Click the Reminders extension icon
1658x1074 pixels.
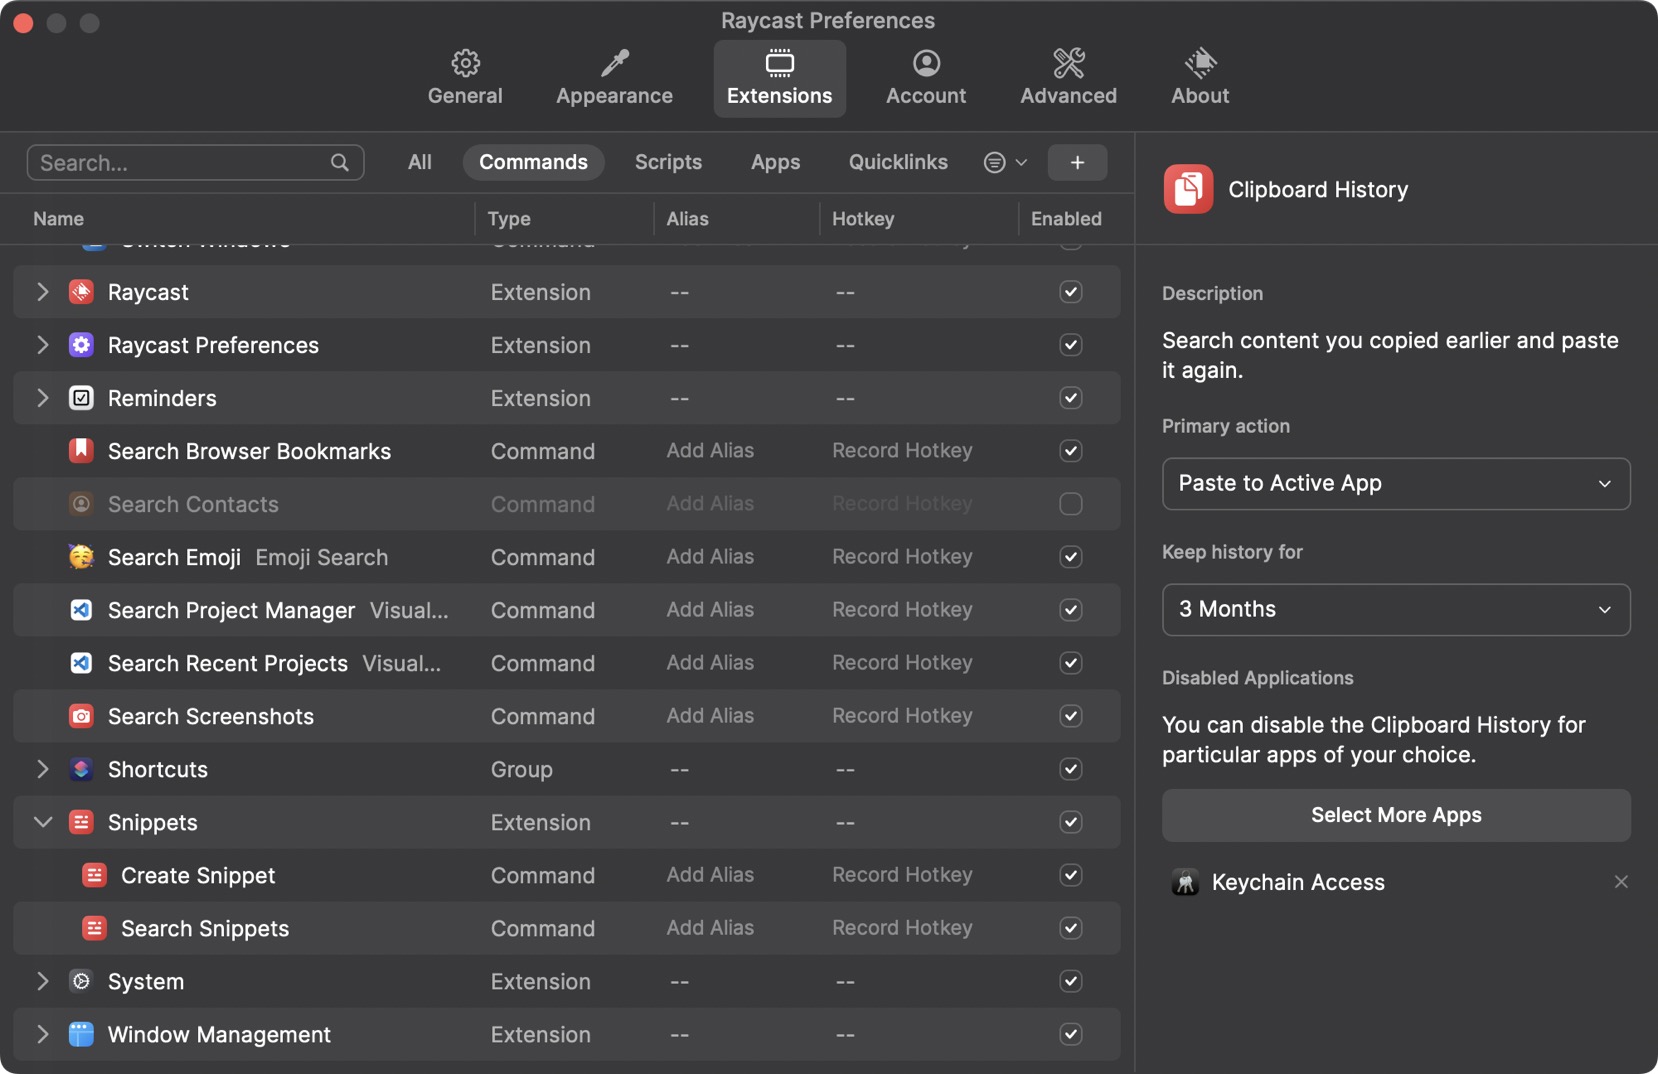[81, 398]
